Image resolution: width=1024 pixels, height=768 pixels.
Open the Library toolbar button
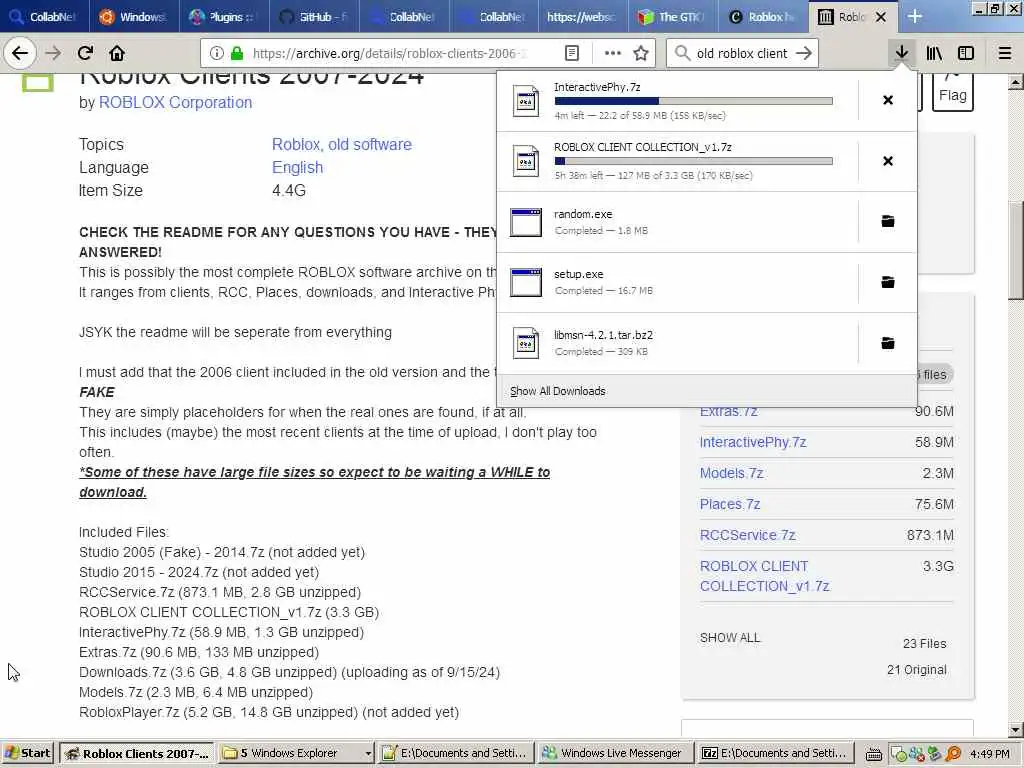934,54
